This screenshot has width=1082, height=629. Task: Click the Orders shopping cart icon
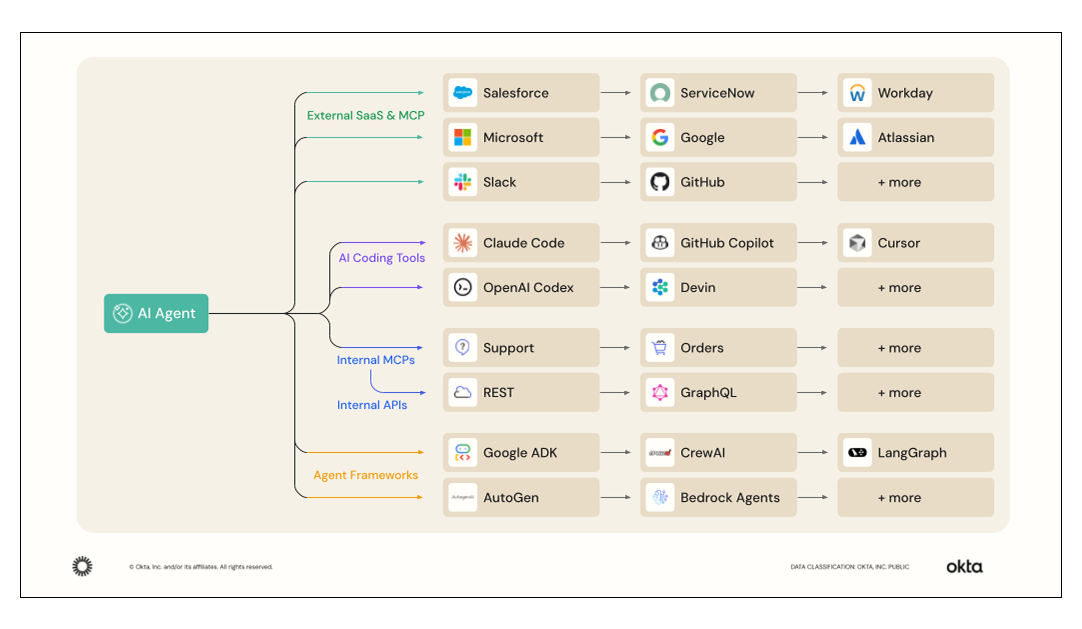point(660,348)
